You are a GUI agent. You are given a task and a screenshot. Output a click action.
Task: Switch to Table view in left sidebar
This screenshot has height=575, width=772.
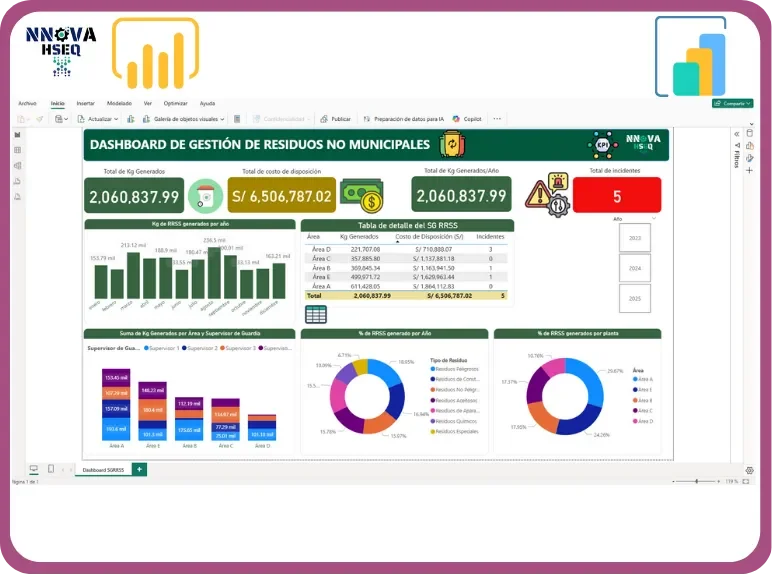[x=17, y=150]
